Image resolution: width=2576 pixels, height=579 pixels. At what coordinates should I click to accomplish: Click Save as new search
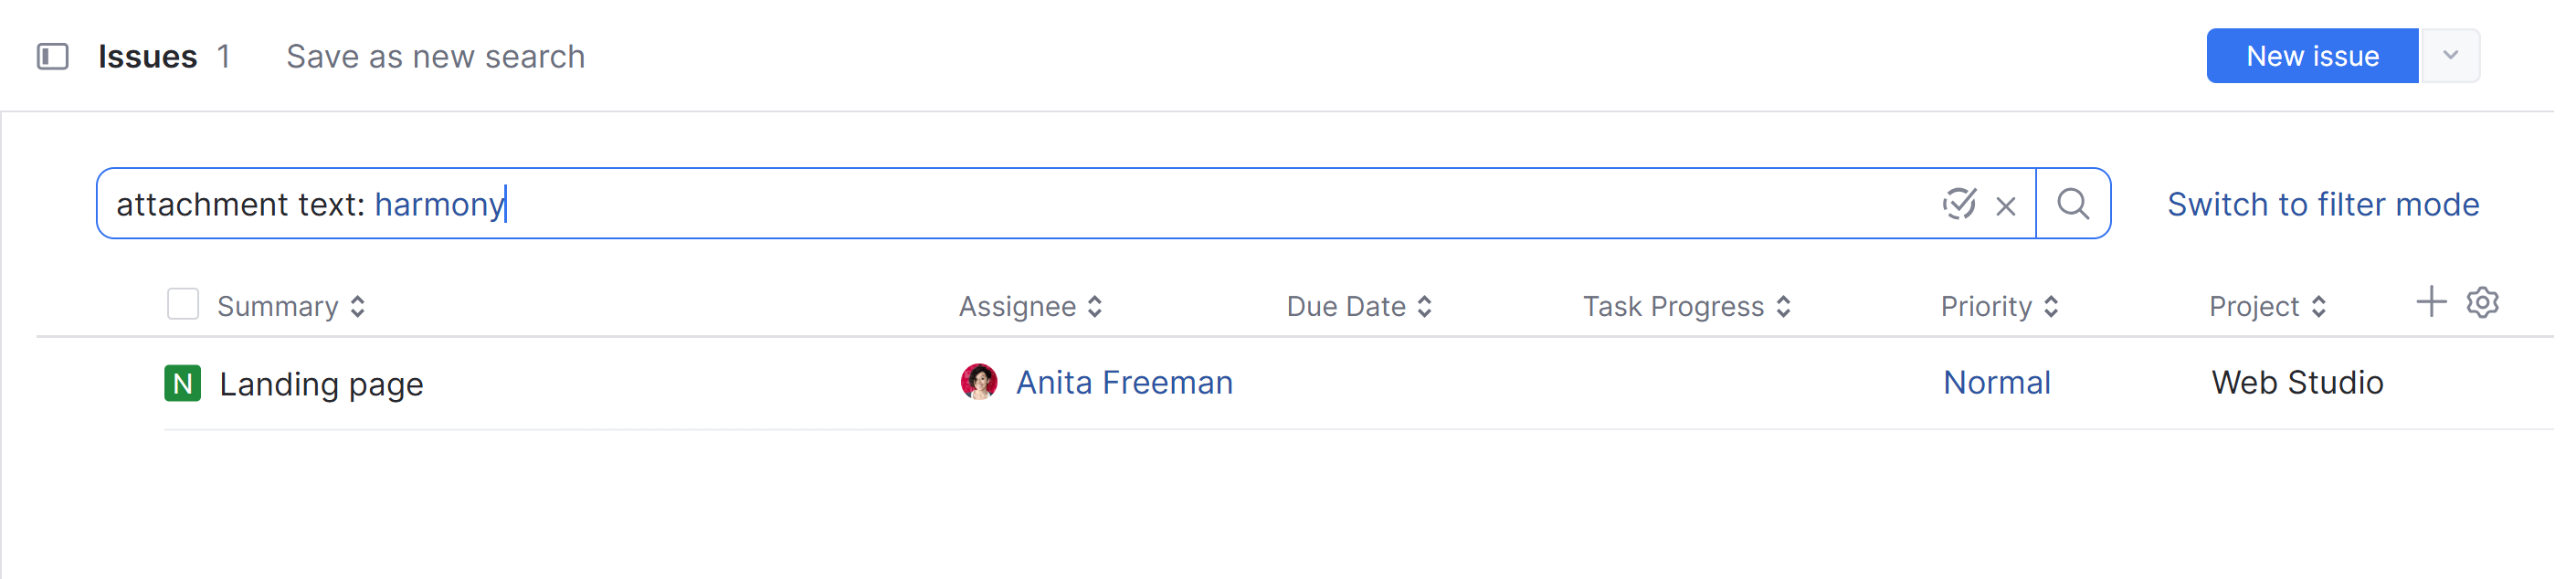coord(436,56)
